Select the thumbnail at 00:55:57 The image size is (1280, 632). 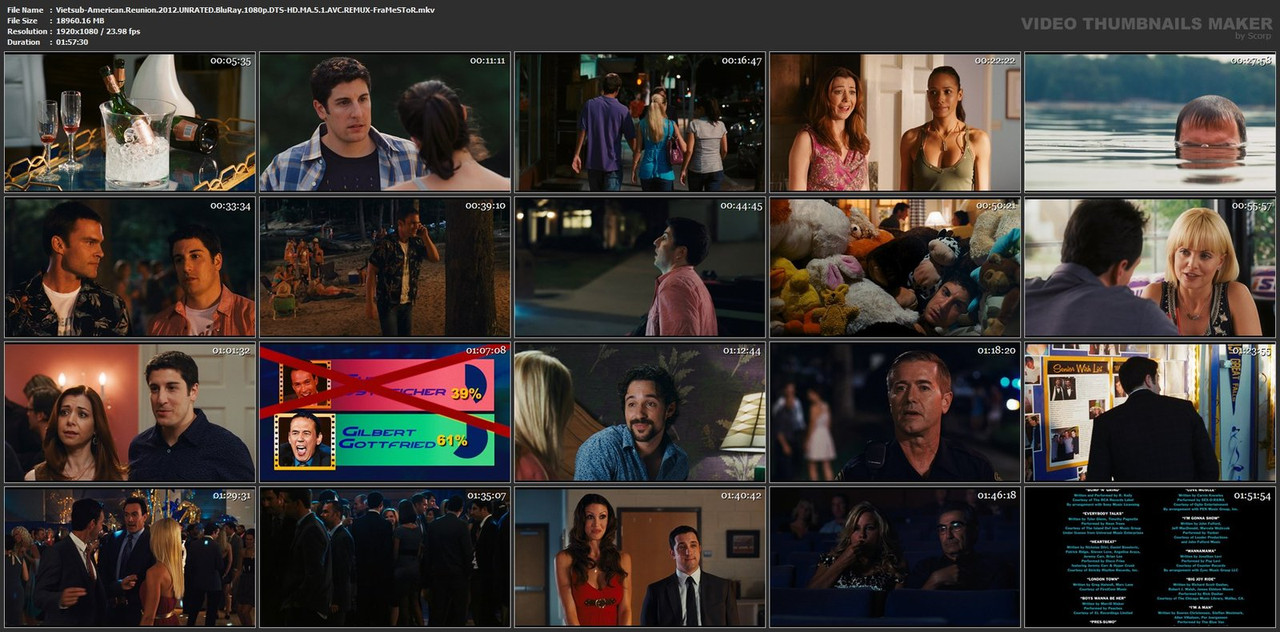coord(1150,267)
